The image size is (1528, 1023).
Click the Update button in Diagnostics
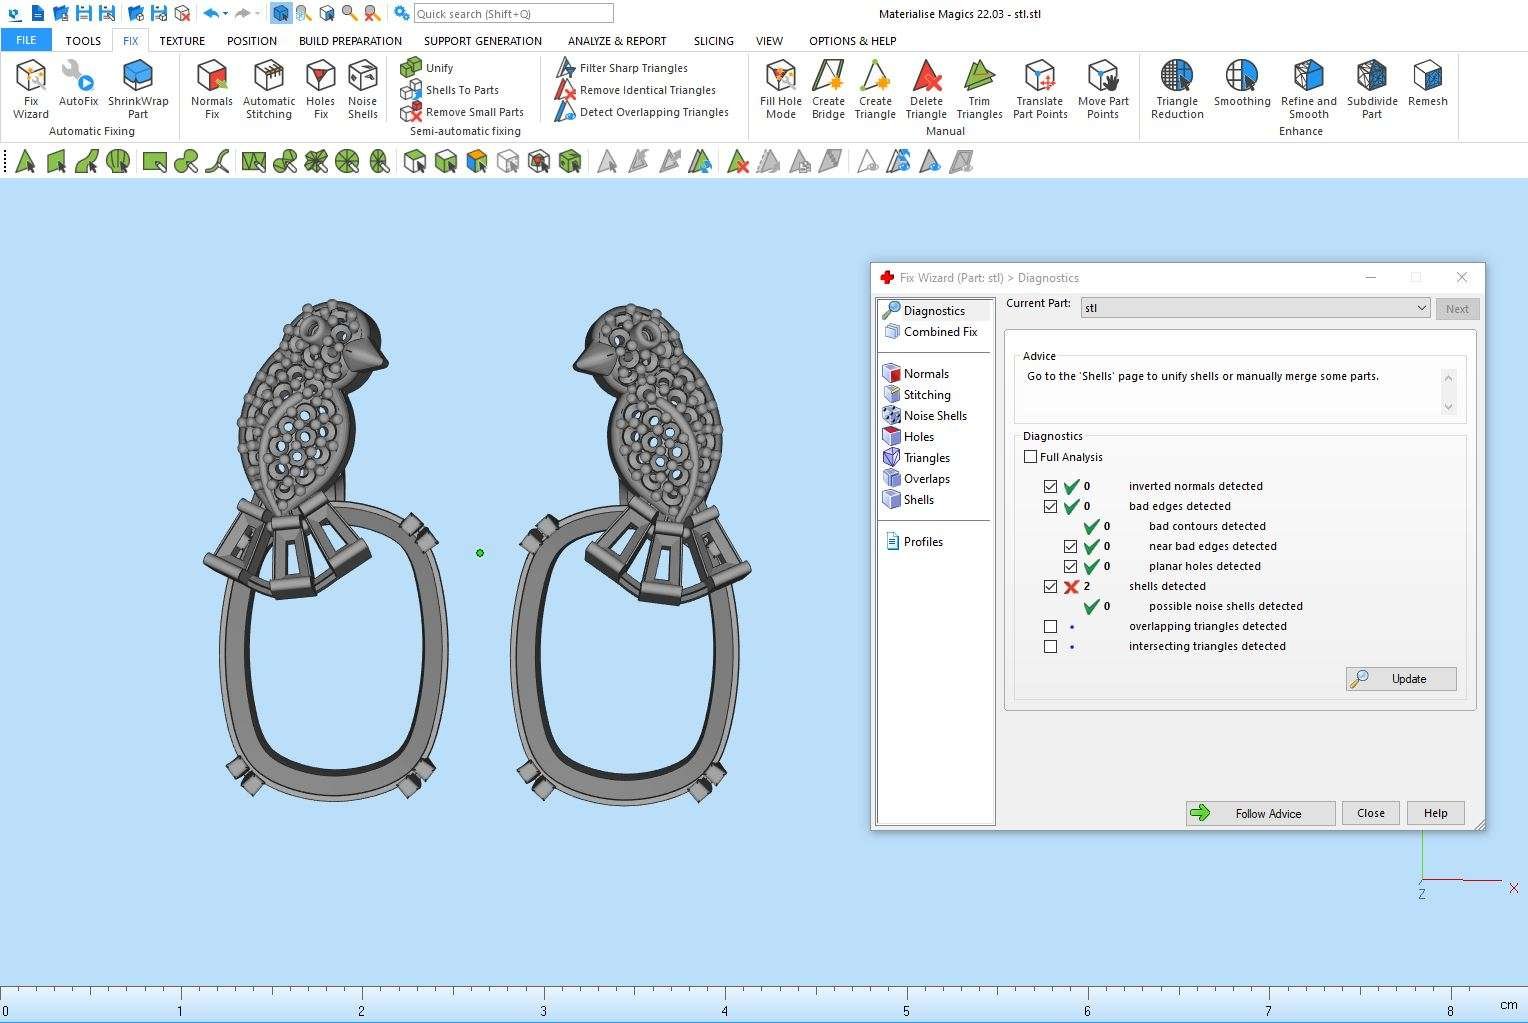pos(1400,679)
